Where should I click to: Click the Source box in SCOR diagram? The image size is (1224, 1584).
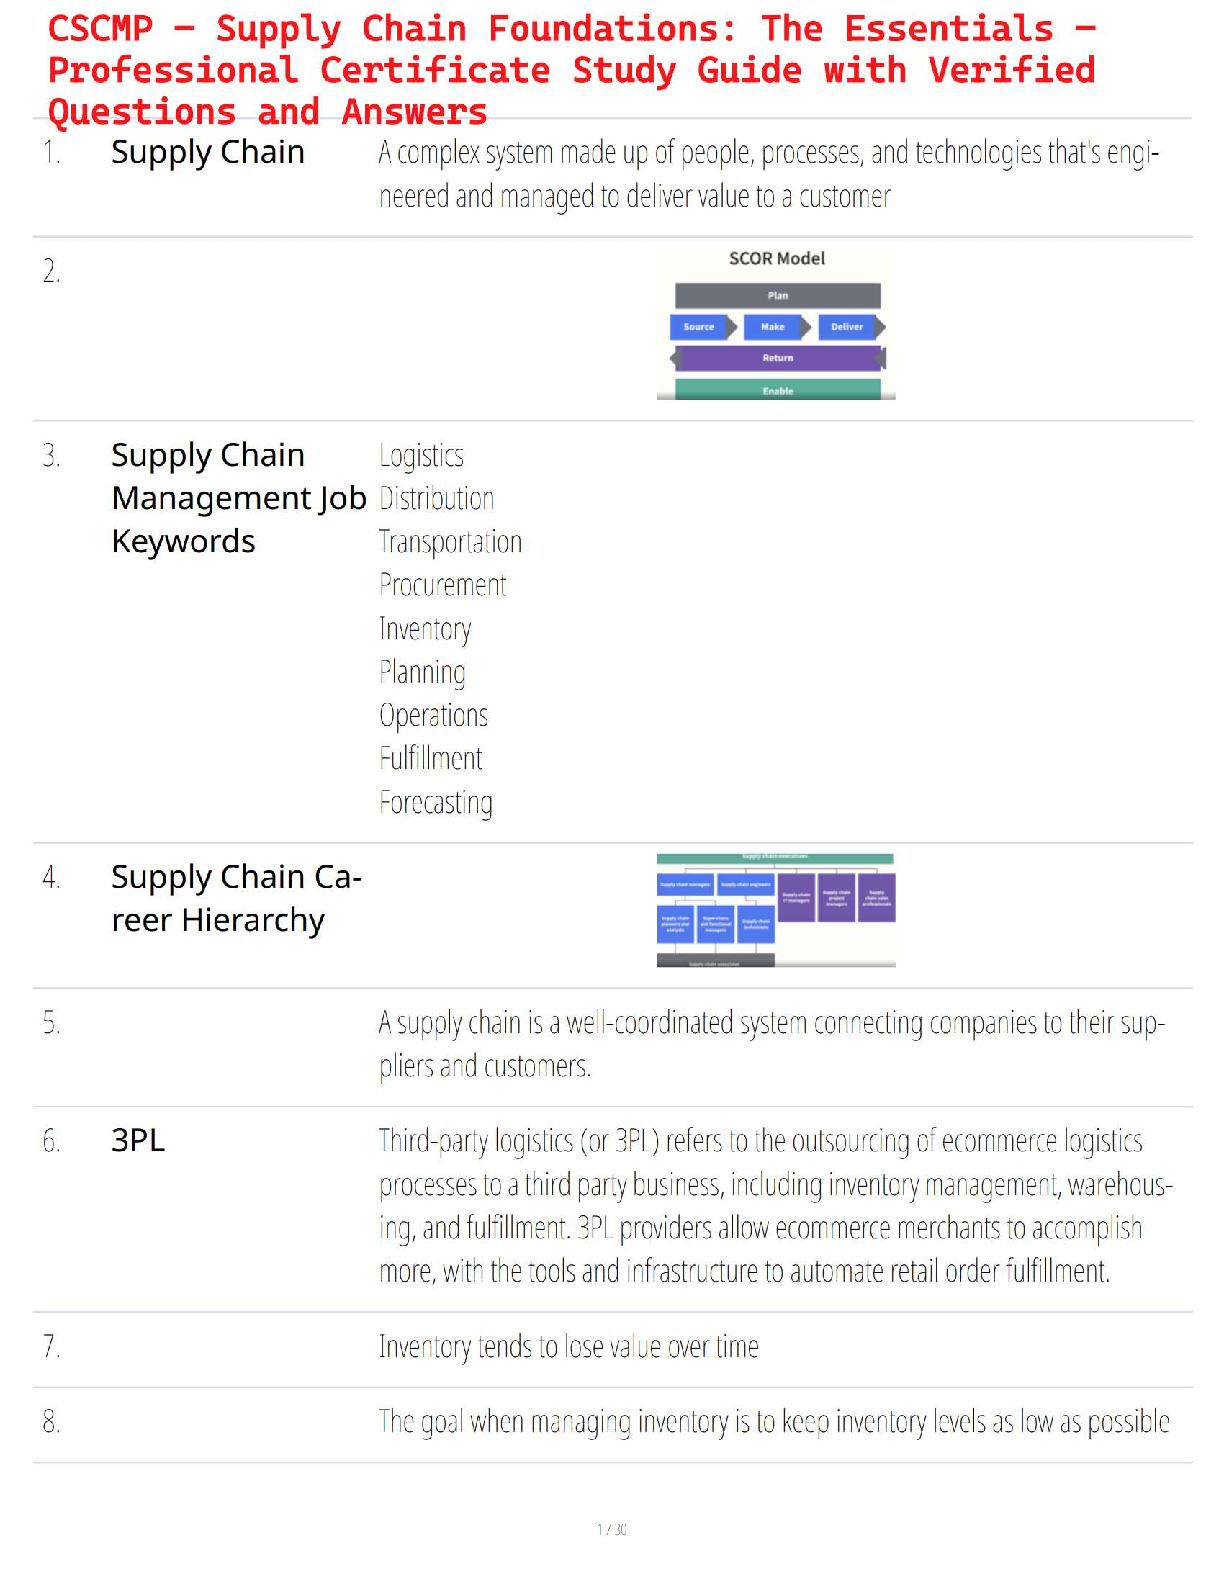(x=699, y=327)
